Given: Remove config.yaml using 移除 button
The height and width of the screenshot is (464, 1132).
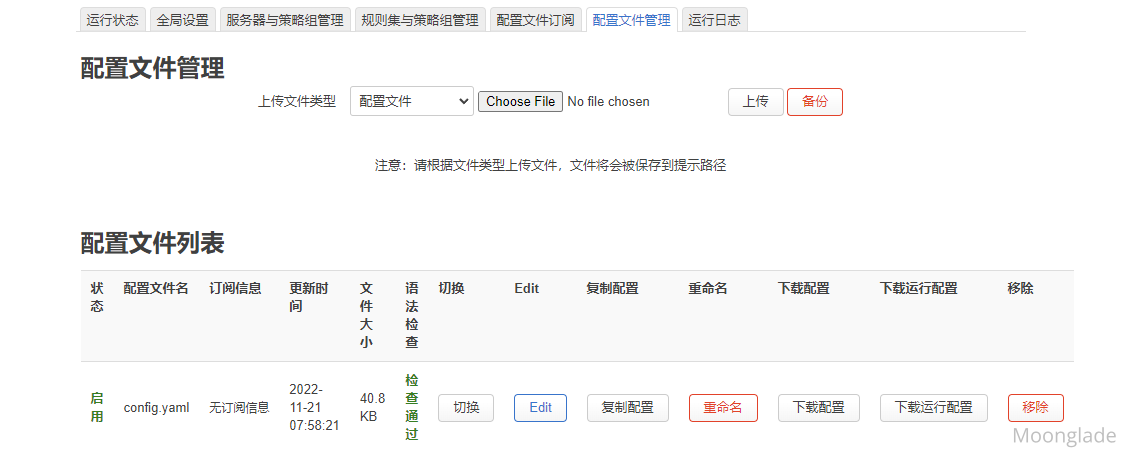Looking at the screenshot, I should 1035,408.
